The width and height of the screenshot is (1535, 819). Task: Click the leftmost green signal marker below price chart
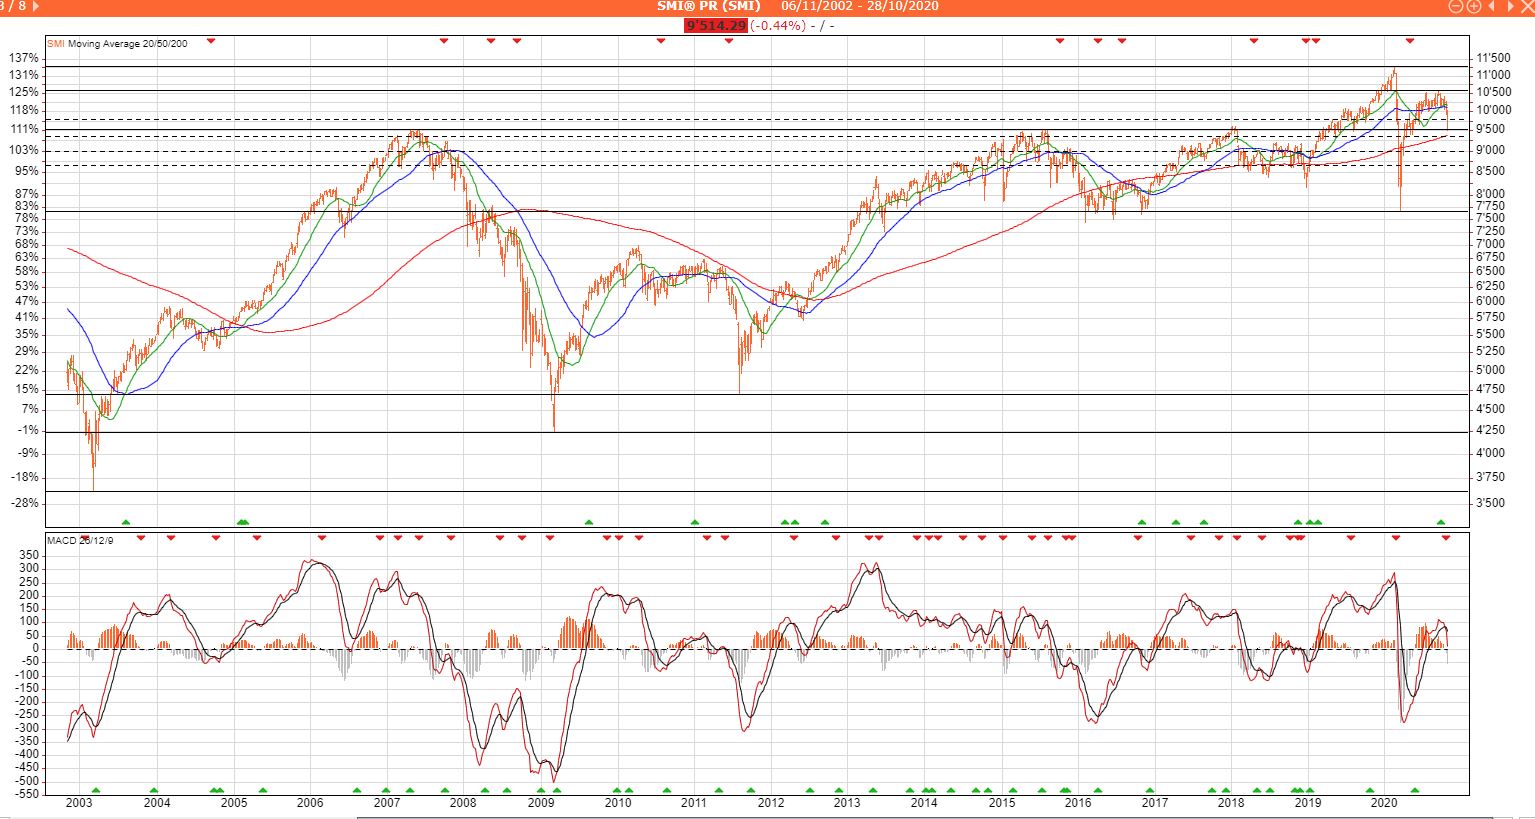click(126, 522)
